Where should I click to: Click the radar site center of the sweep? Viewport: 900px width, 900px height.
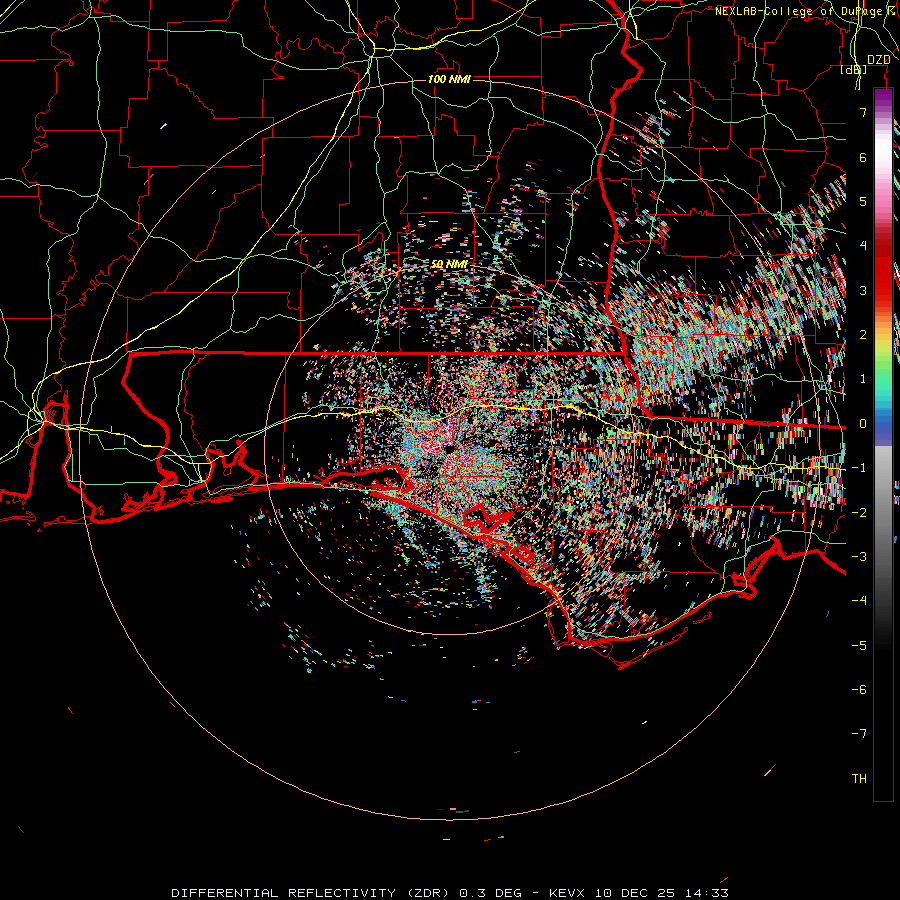(x=449, y=449)
